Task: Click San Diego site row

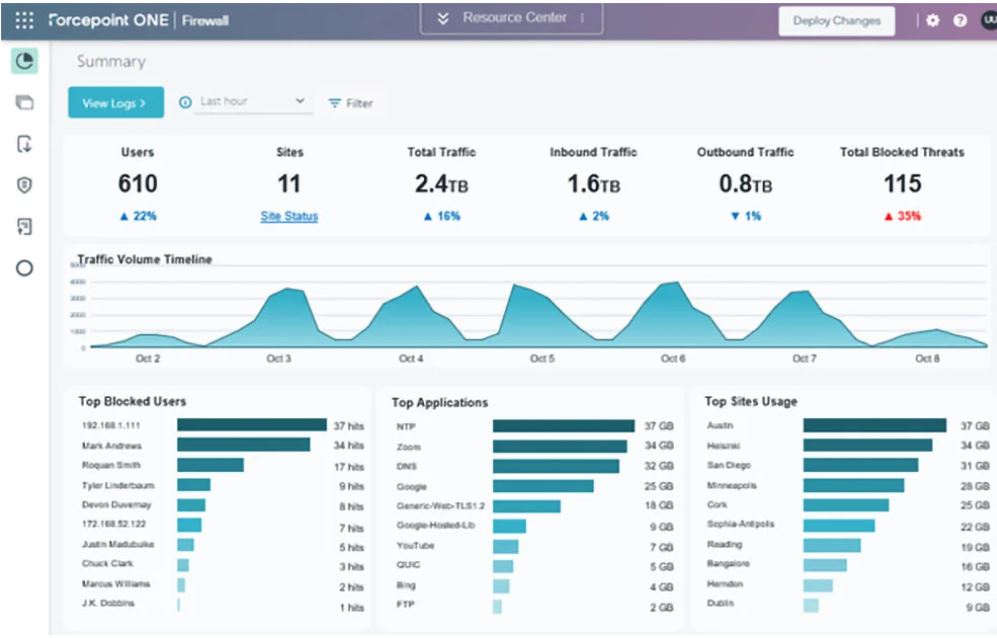Action: click(848, 466)
